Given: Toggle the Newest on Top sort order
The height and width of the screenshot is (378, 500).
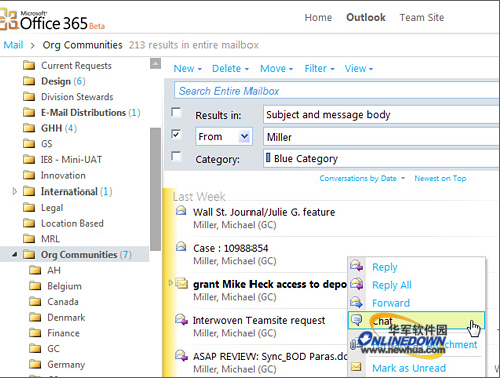Looking at the screenshot, I should 440,178.
